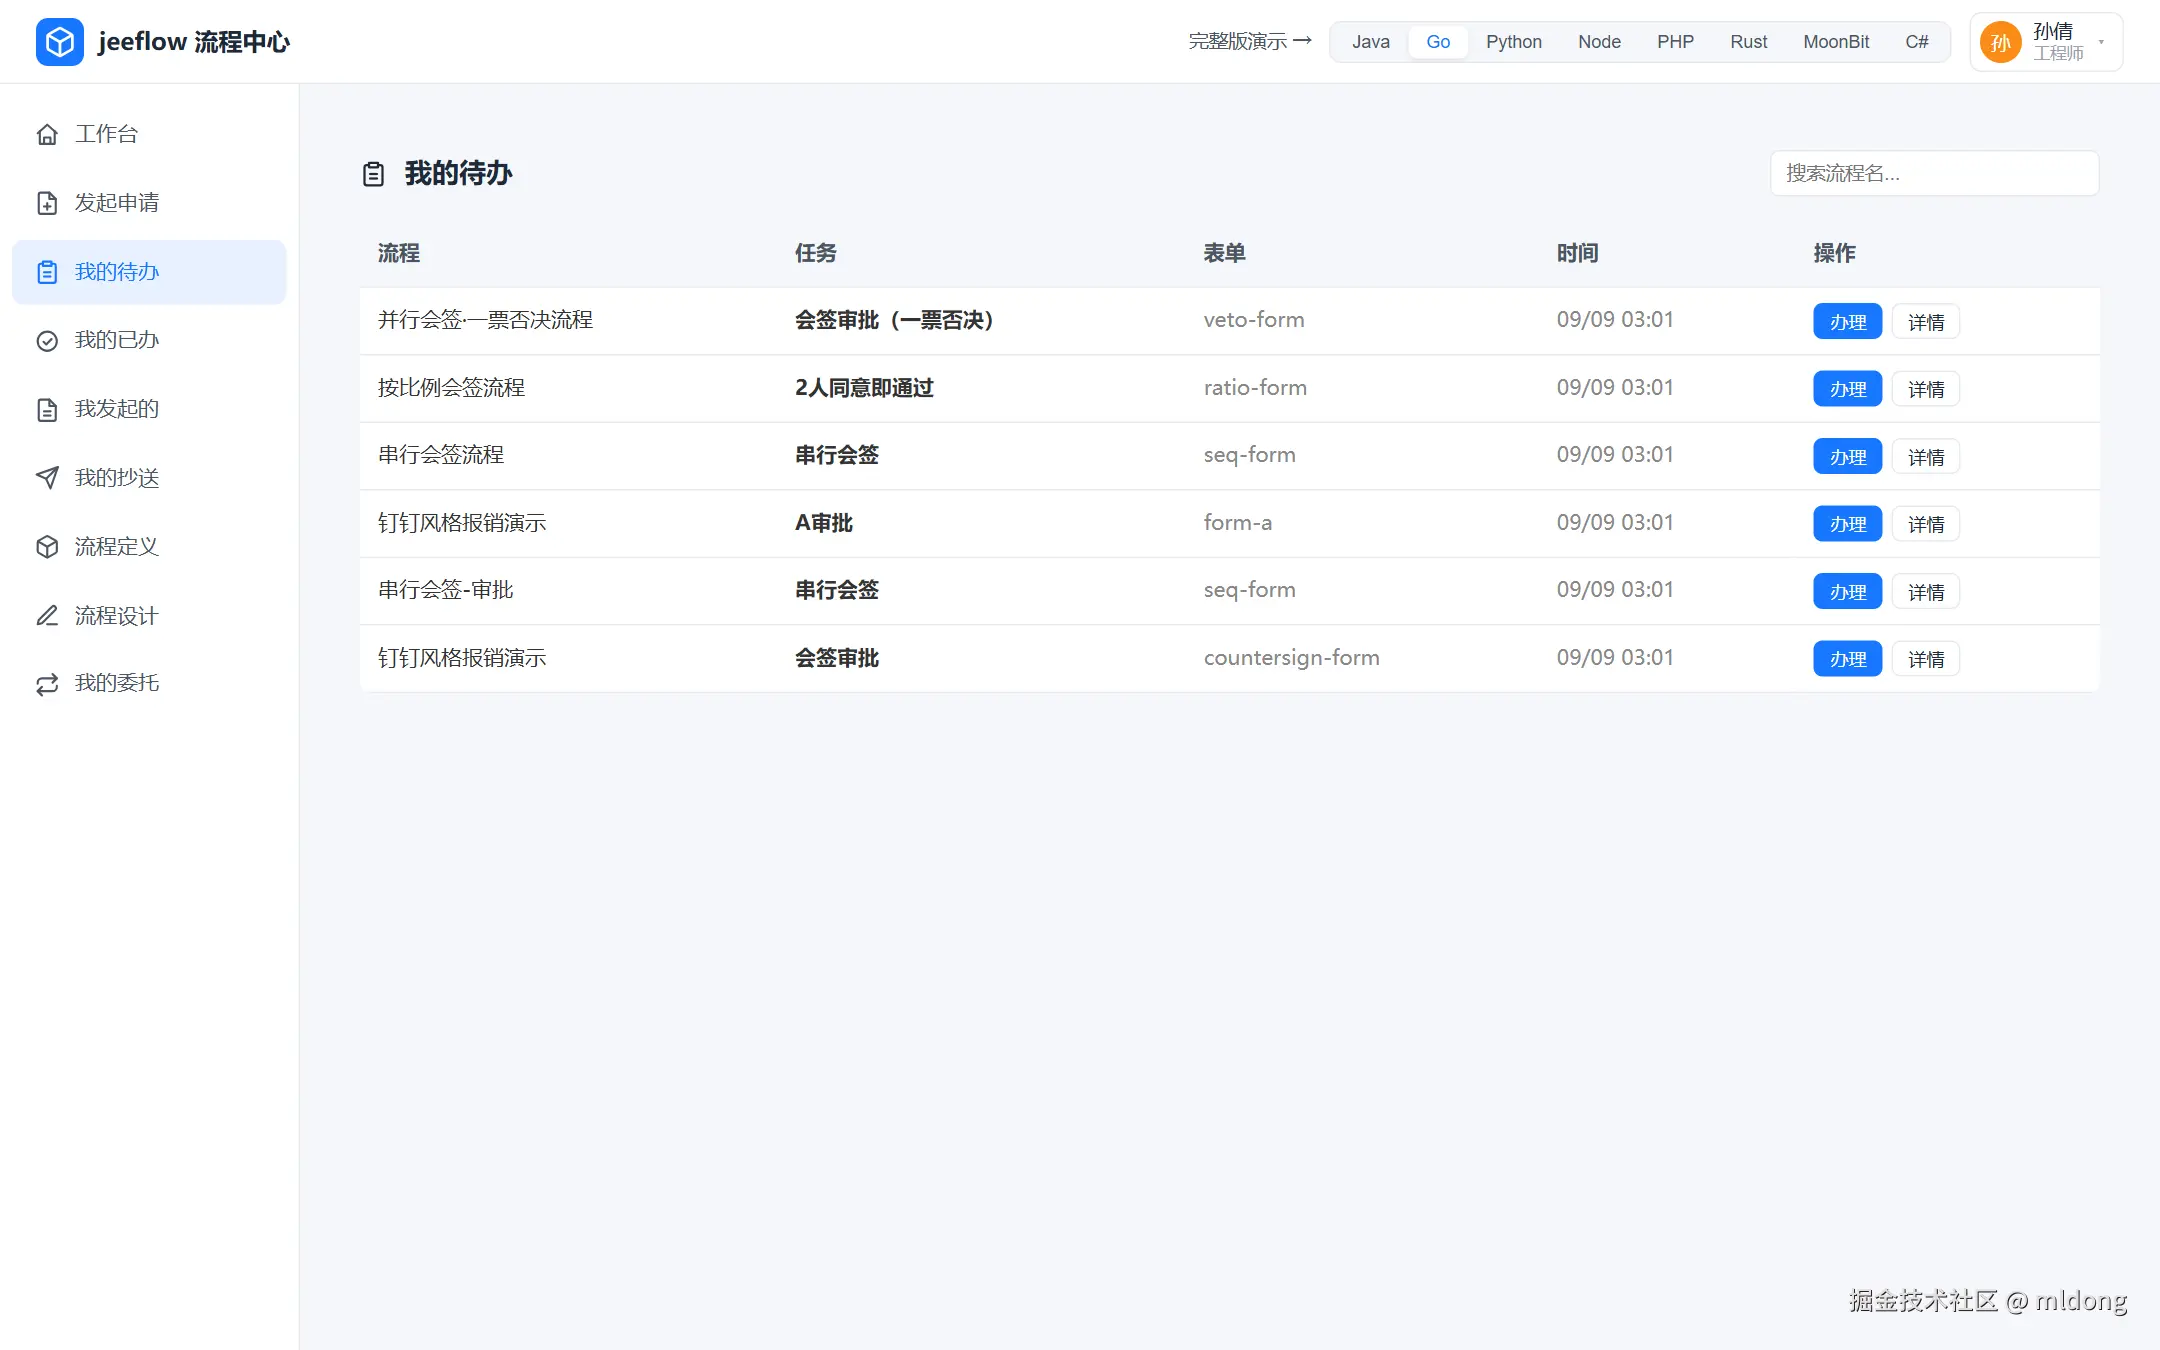Viewport: 2160px width, 1350px height.
Task: Click the paper-plane icon beside 我的抄送
Action: (x=47, y=478)
